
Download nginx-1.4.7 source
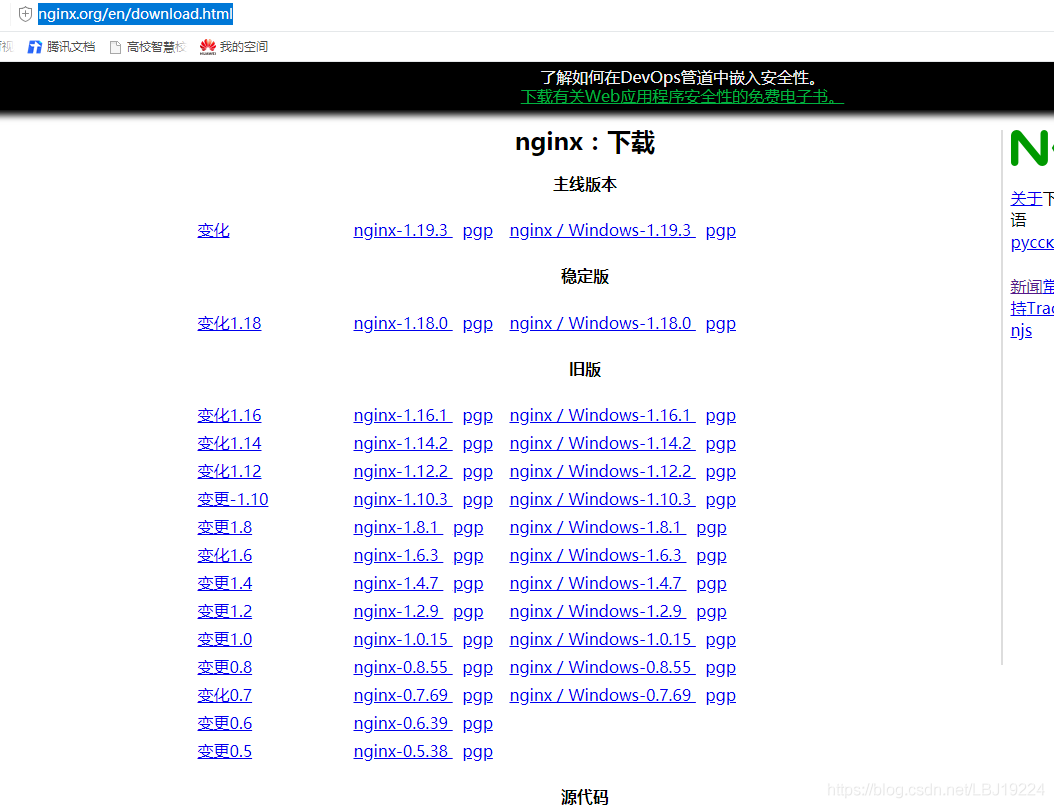coord(398,583)
